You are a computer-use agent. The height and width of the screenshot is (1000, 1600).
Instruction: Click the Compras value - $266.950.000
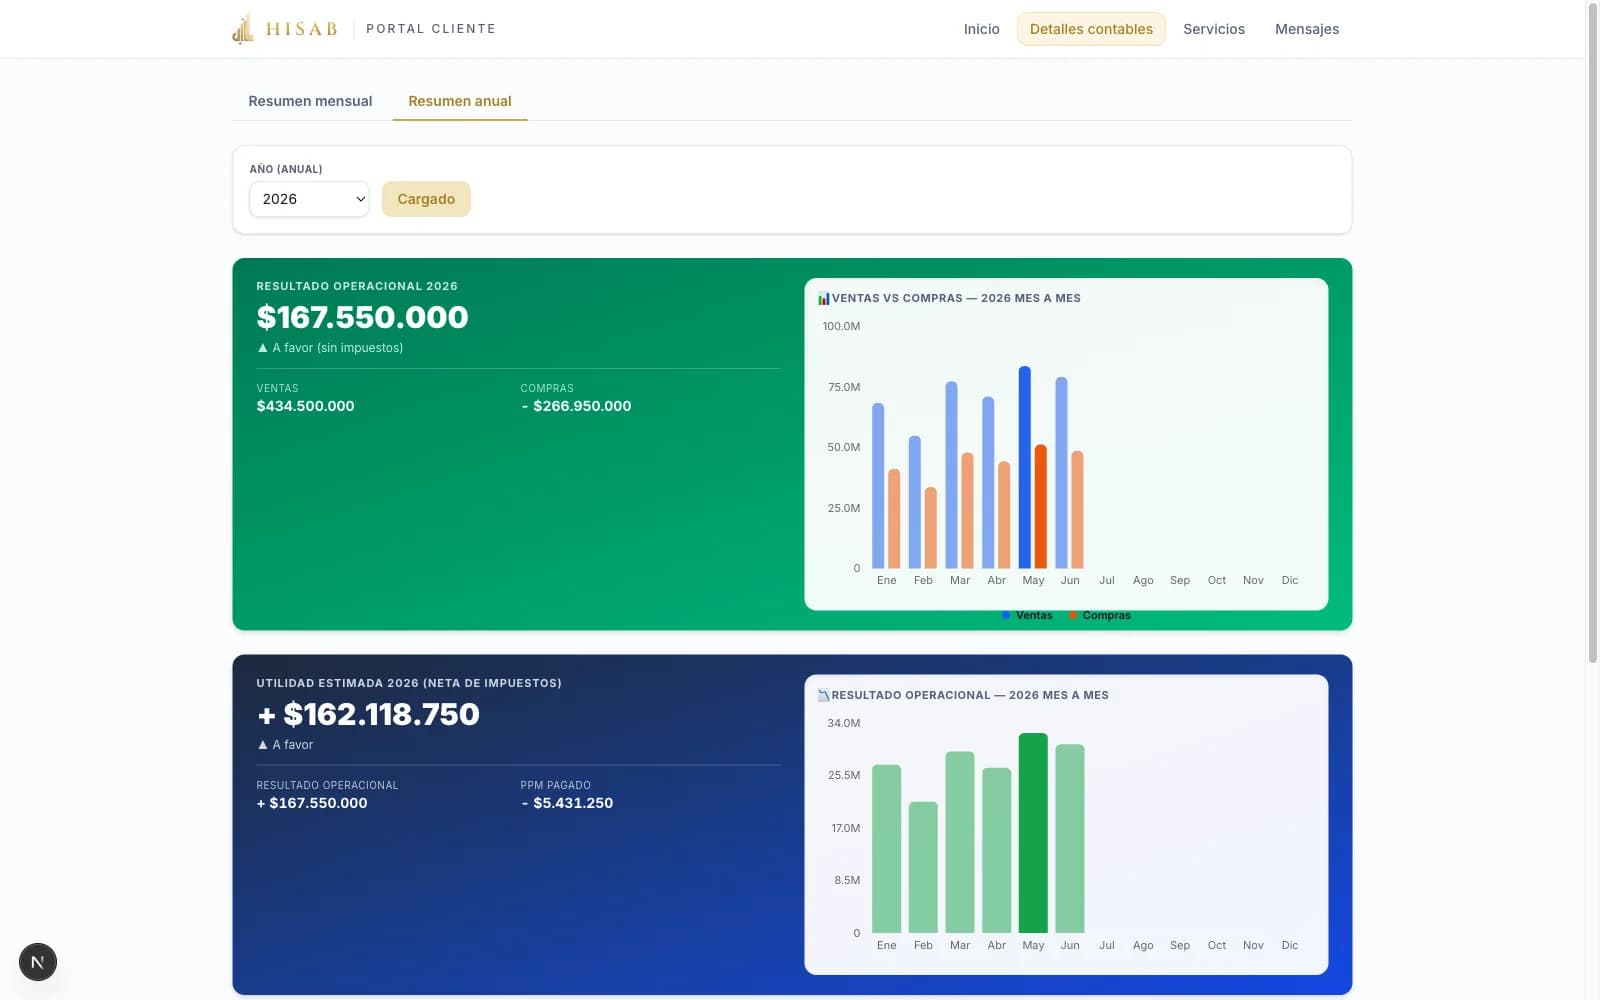(x=576, y=406)
